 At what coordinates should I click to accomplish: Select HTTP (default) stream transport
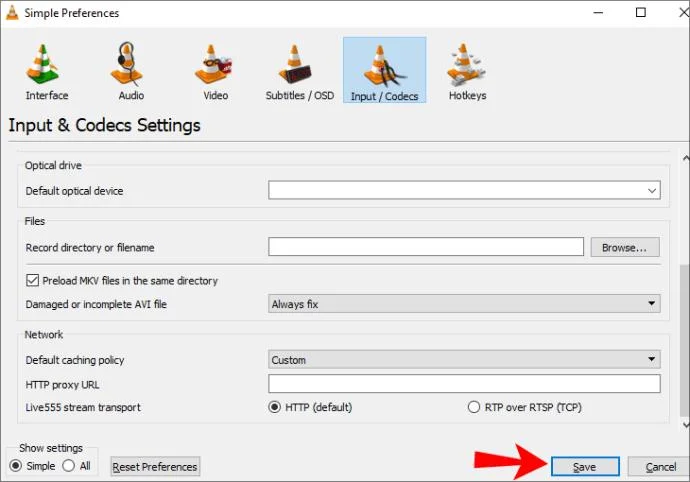pos(274,407)
